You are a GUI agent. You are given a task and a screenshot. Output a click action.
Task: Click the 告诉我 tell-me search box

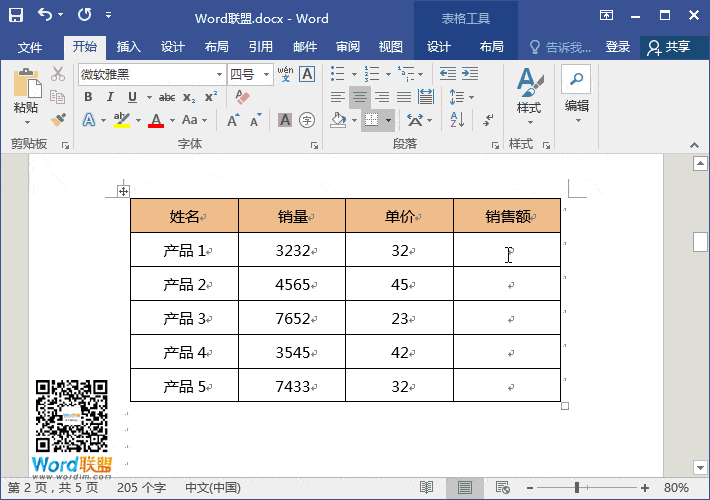[561, 47]
